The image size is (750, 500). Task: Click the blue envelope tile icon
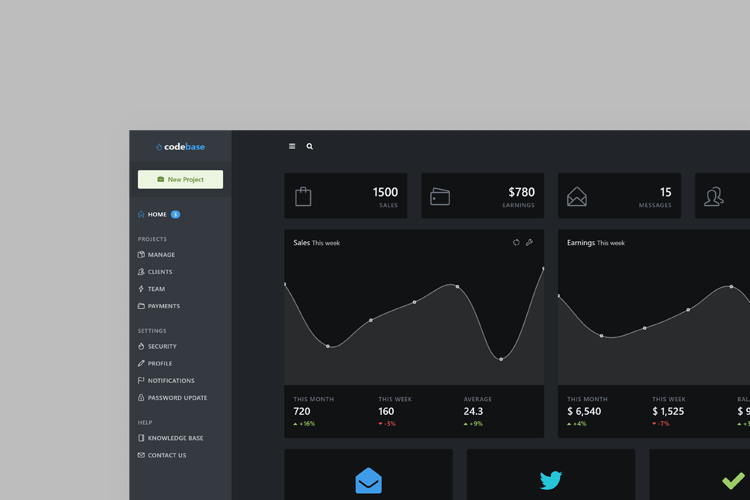click(x=368, y=481)
